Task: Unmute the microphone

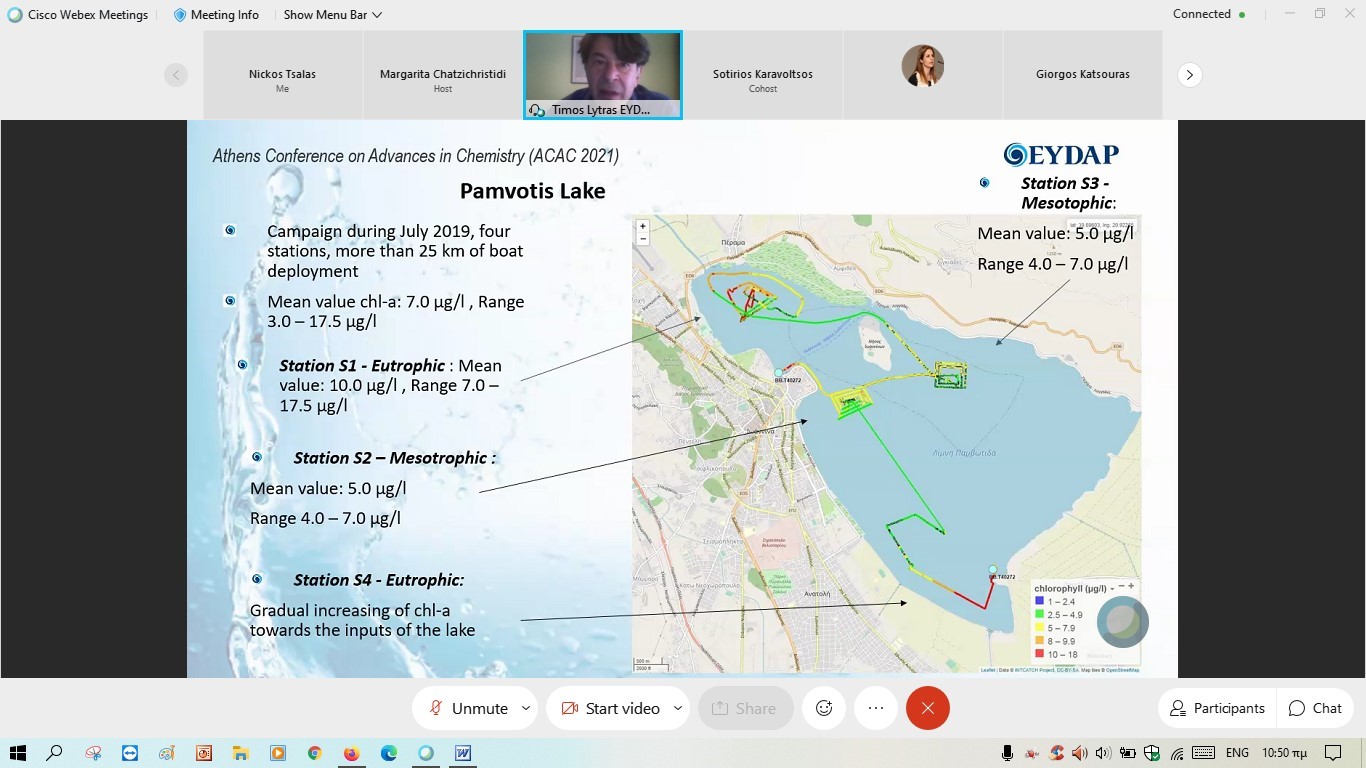Action: [468, 708]
